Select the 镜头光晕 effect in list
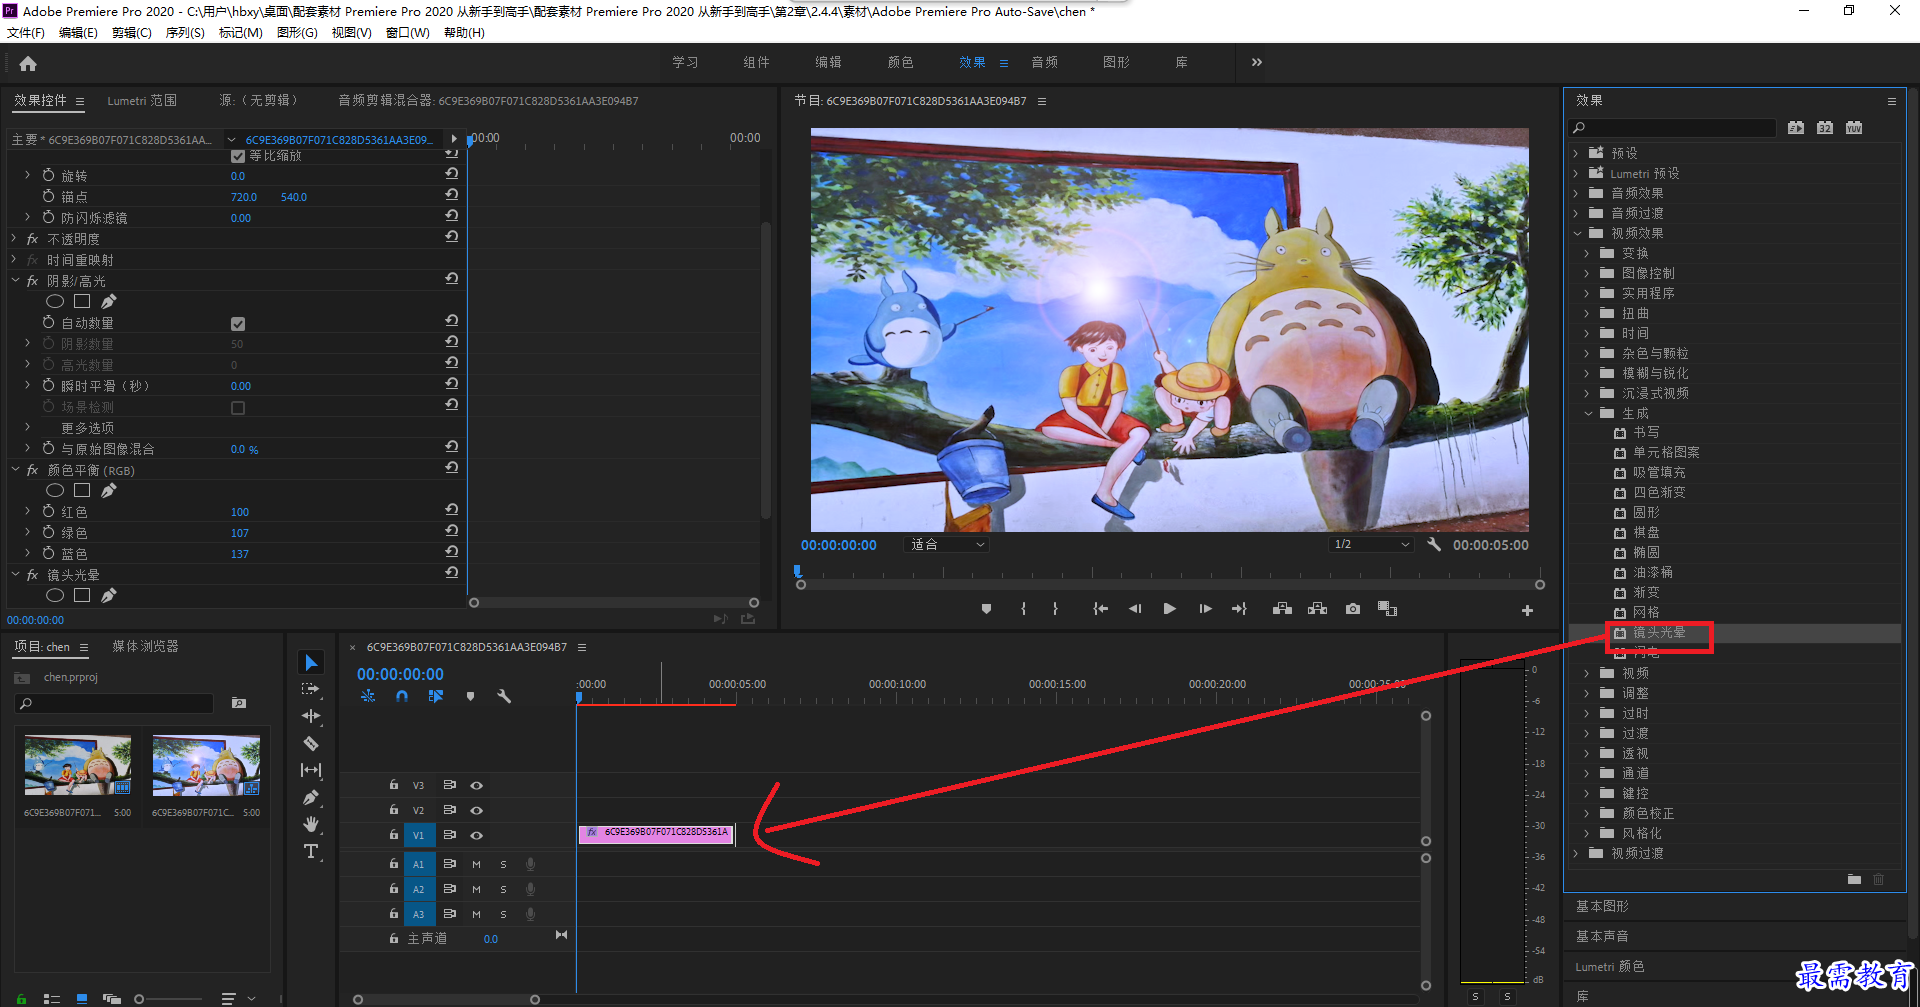 (1659, 633)
